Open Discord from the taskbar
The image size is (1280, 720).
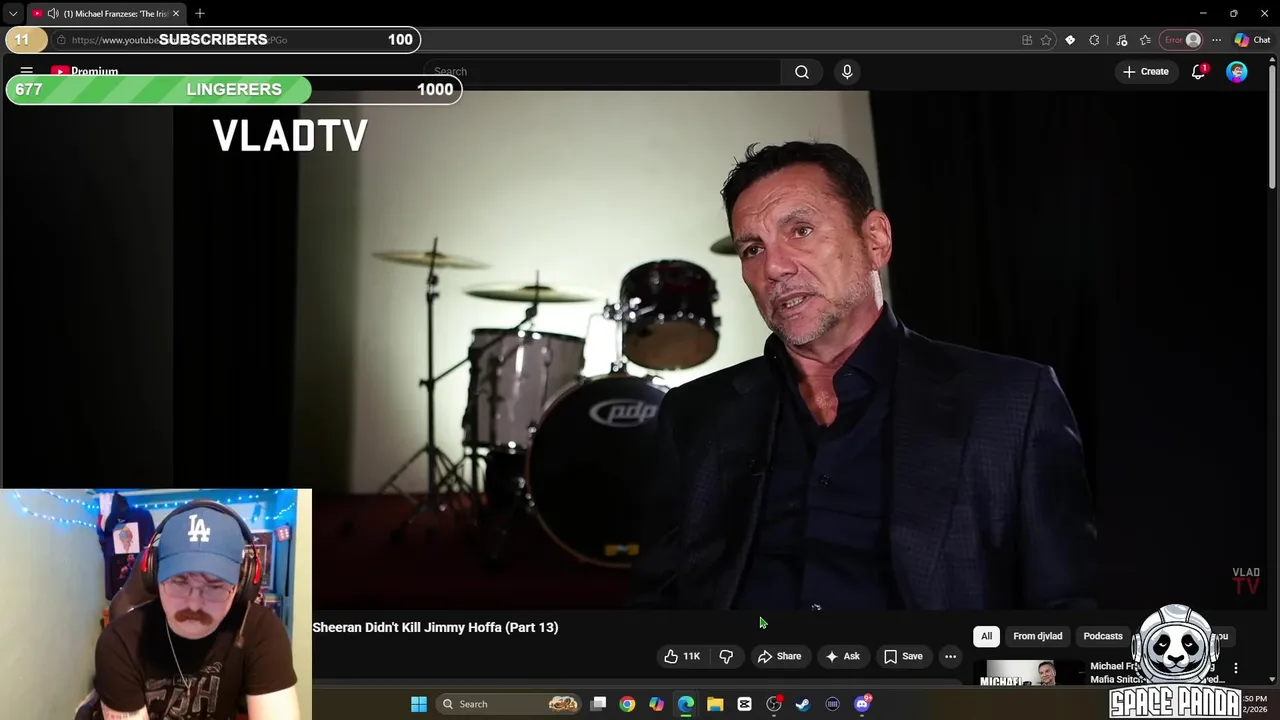coord(862,704)
